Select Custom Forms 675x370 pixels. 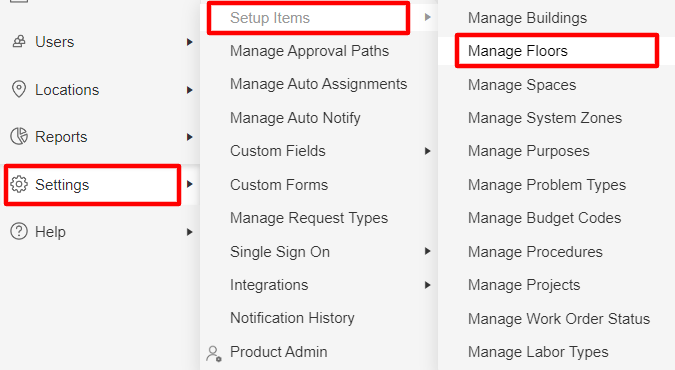click(279, 185)
